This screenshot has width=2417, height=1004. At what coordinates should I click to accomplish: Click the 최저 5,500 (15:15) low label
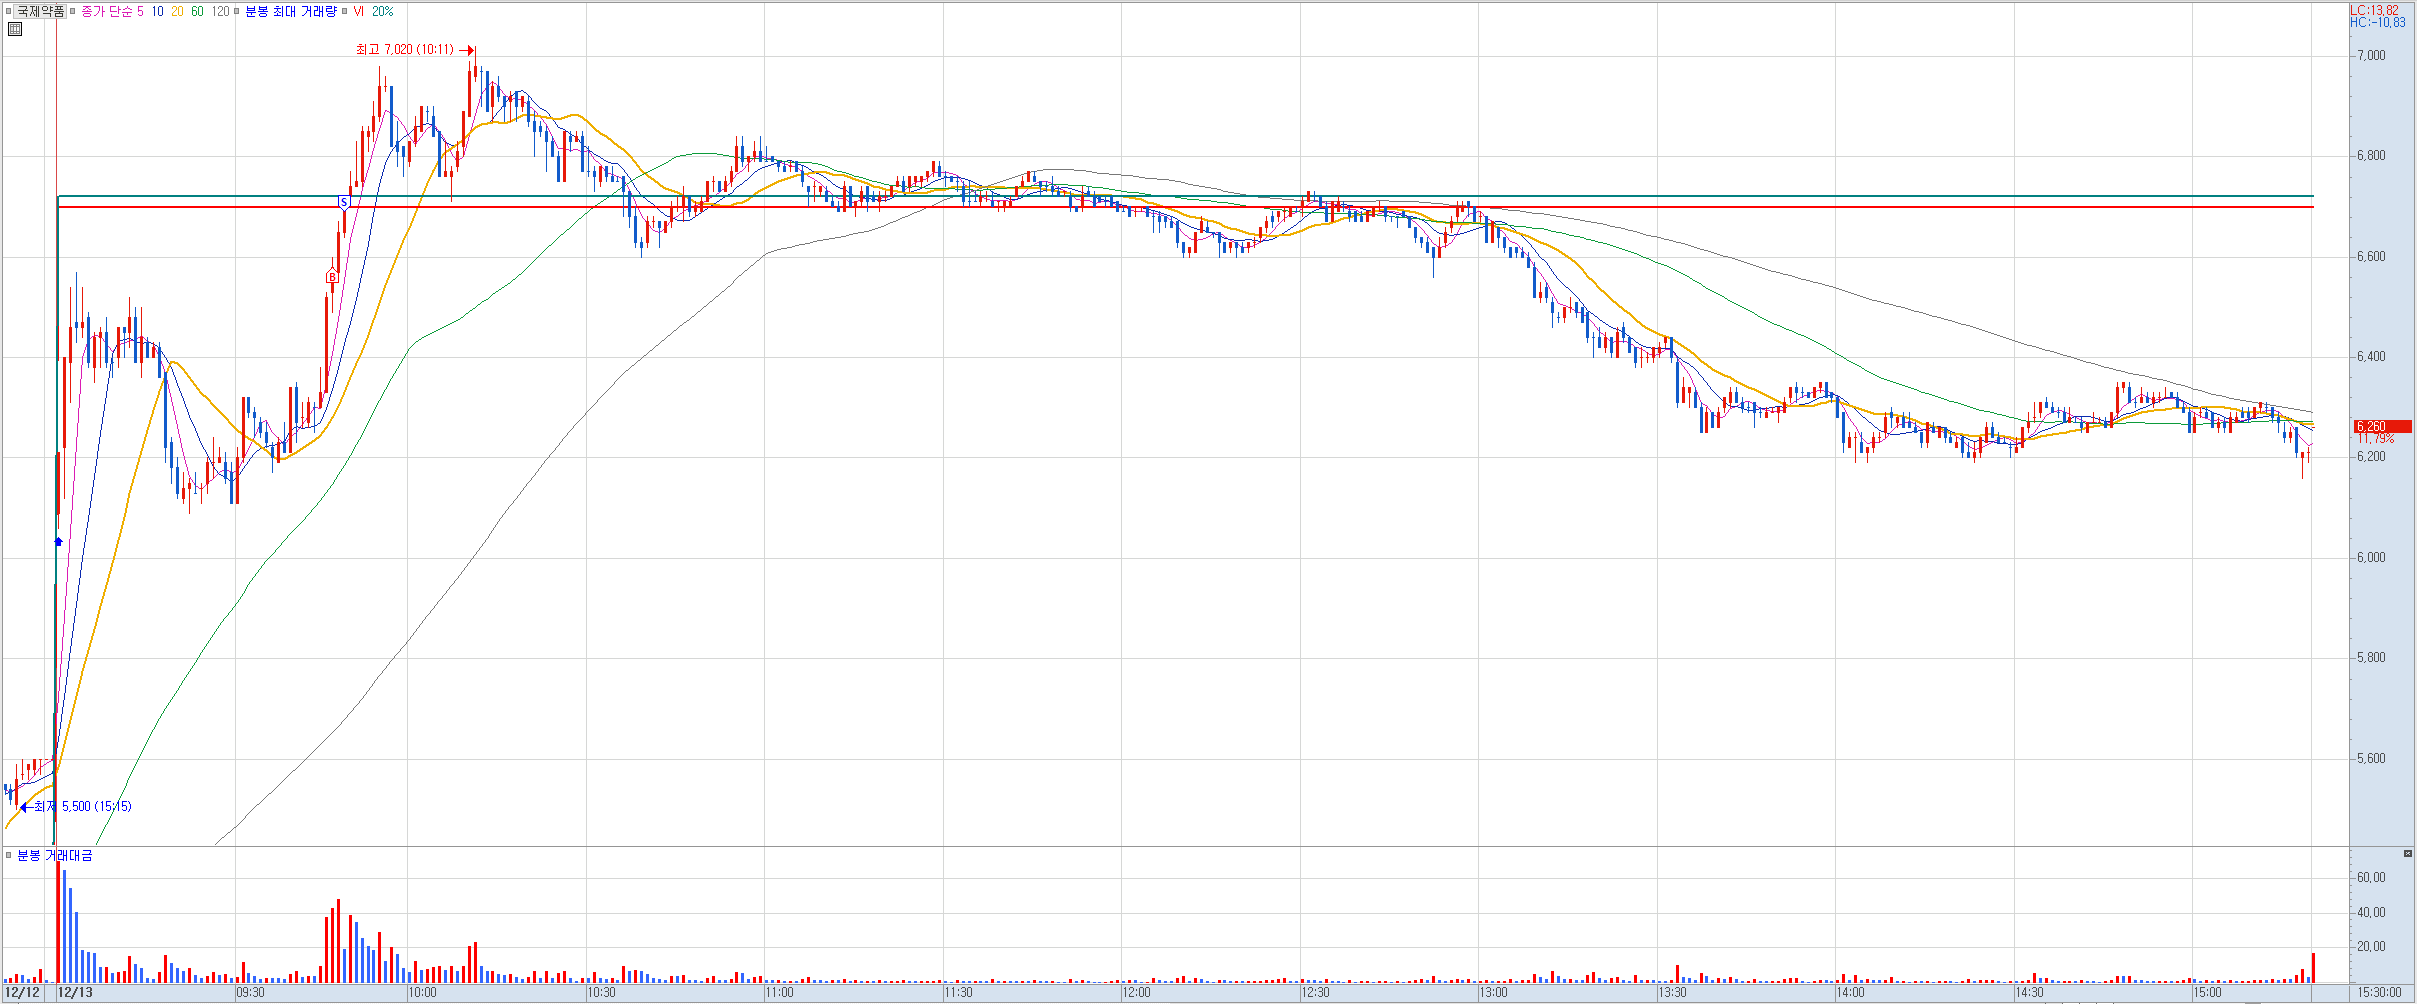(x=83, y=806)
